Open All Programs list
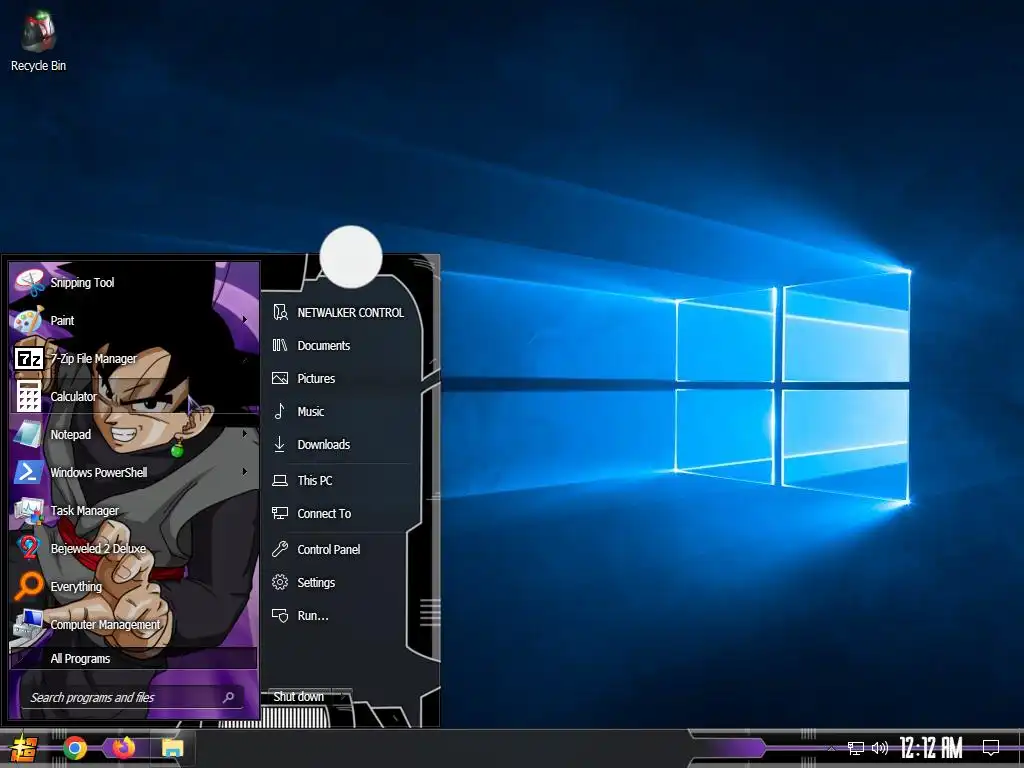 pyautogui.click(x=134, y=658)
